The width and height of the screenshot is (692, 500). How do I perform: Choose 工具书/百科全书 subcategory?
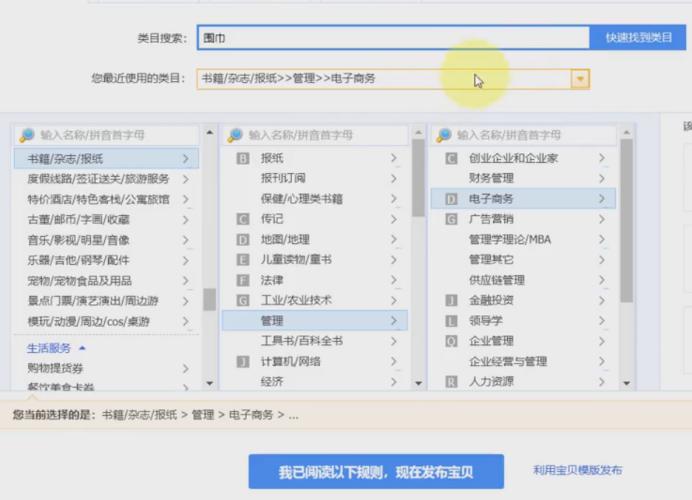315,341
